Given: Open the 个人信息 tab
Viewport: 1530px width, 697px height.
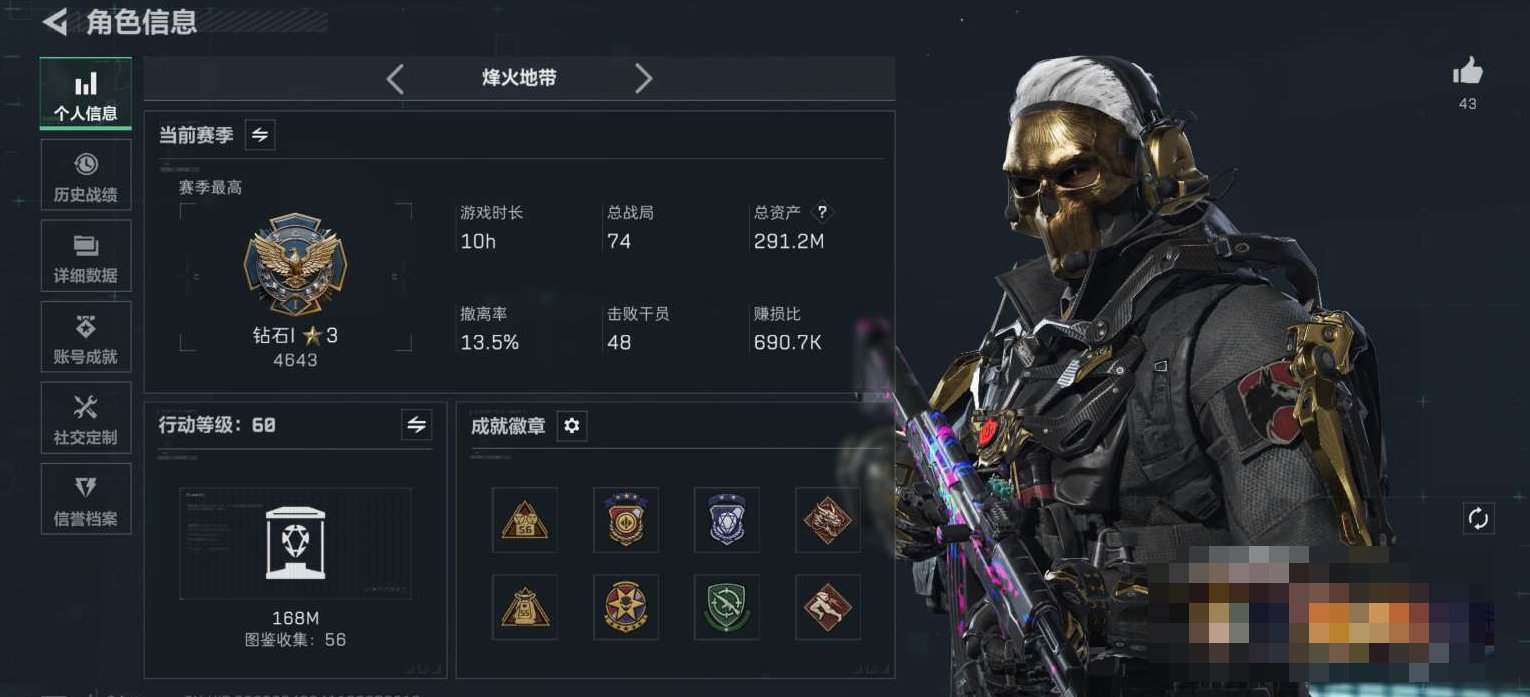Looking at the screenshot, I should click(x=86, y=94).
